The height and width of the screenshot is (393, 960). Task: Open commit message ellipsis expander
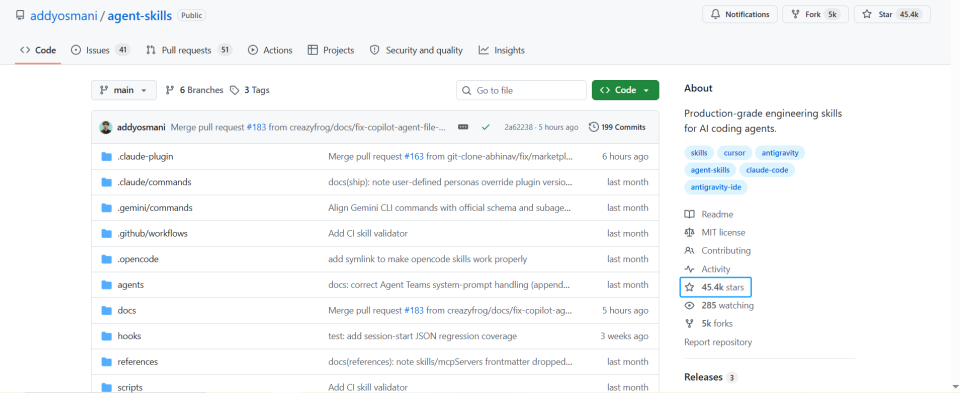point(463,127)
